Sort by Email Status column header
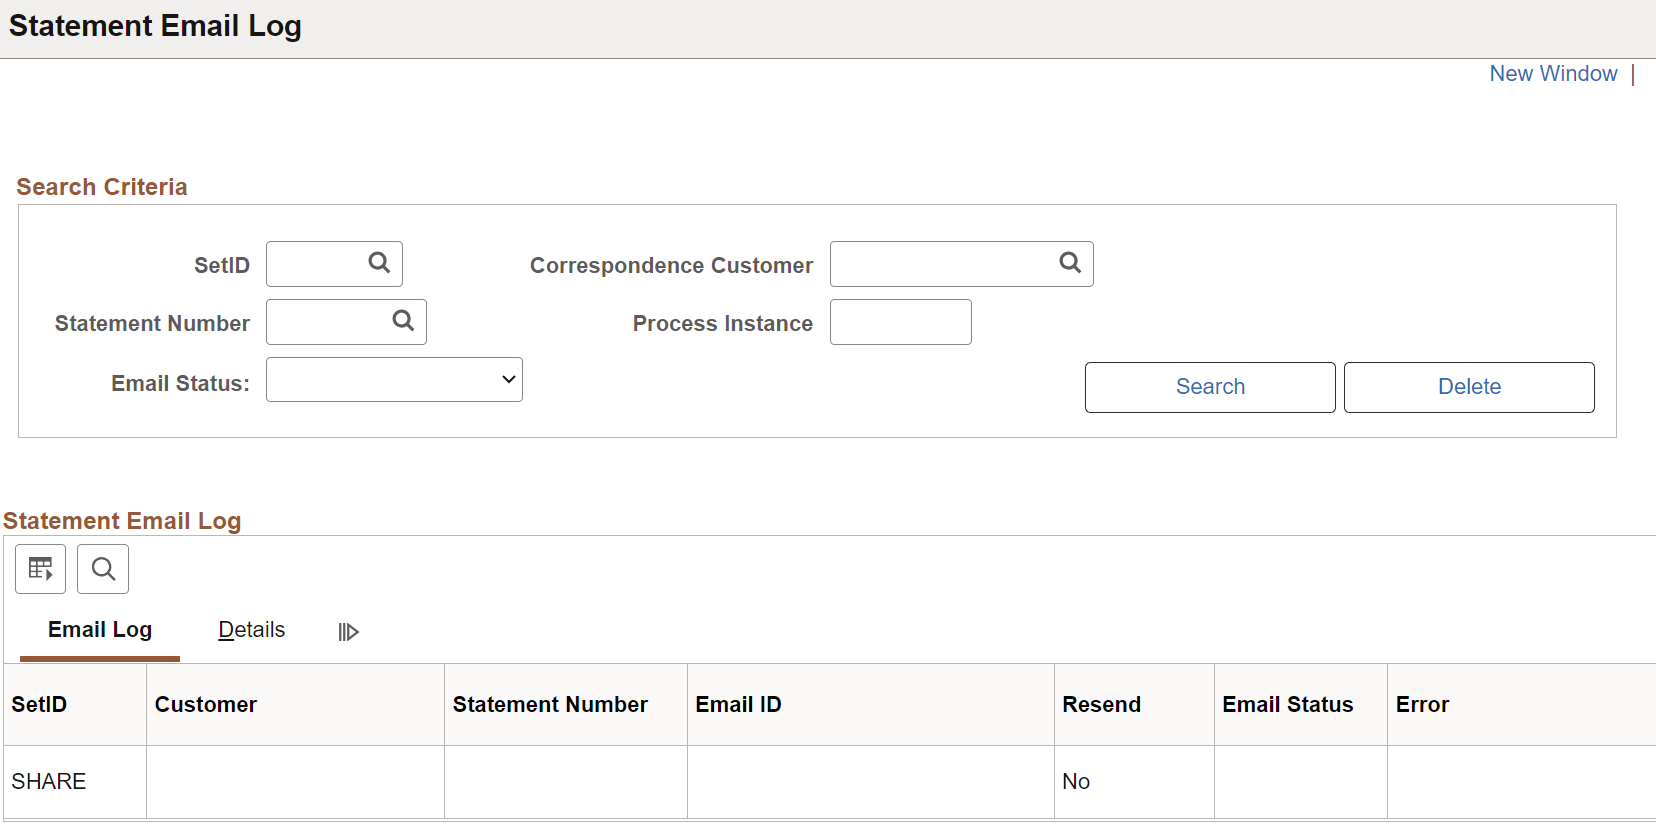 tap(1288, 705)
